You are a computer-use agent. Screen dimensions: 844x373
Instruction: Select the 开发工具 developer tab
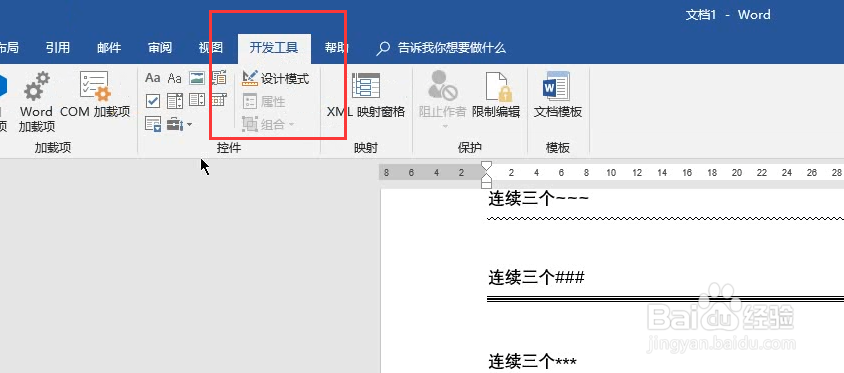pyautogui.click(x=274, y=48)
